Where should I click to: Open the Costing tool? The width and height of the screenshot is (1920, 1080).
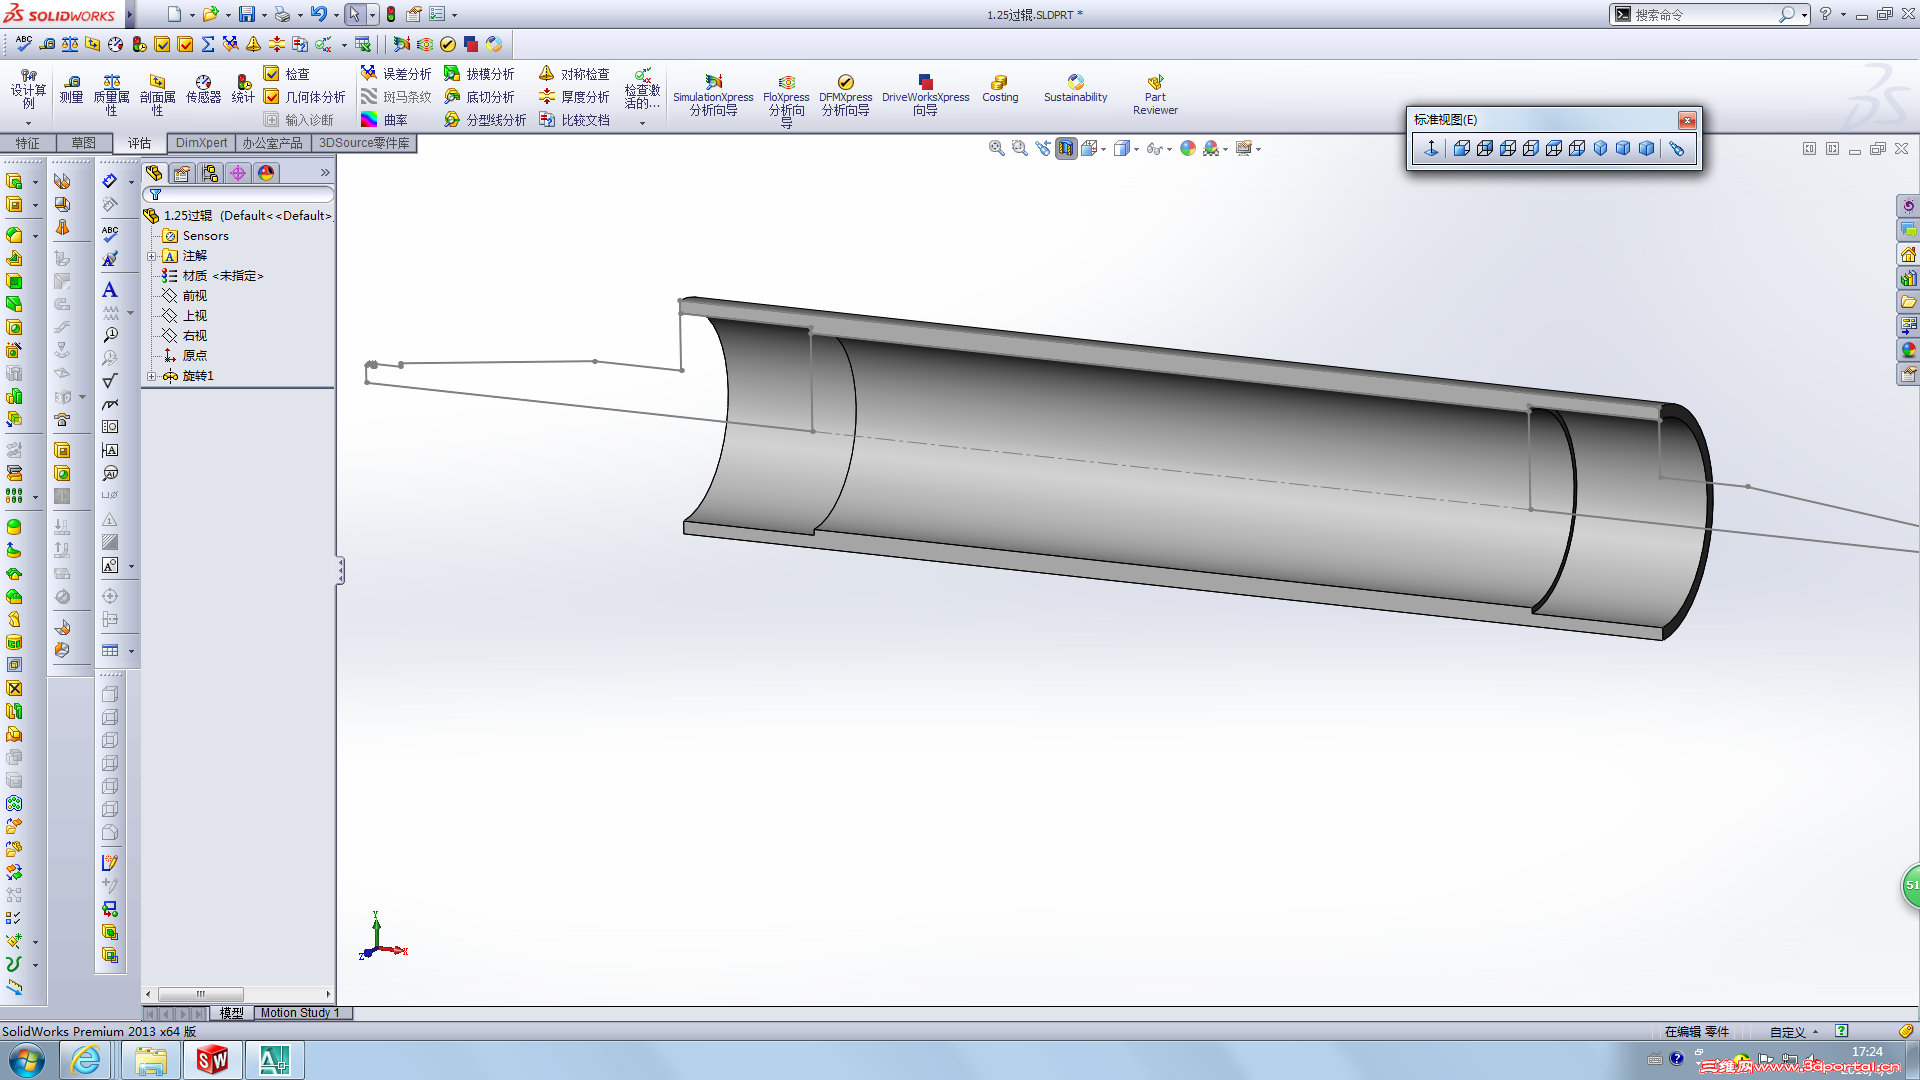[999, 88]
